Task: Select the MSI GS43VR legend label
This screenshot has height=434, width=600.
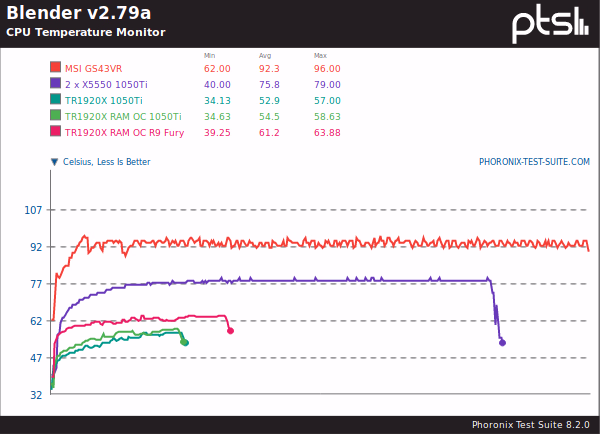Action: [x=101, y=69]
